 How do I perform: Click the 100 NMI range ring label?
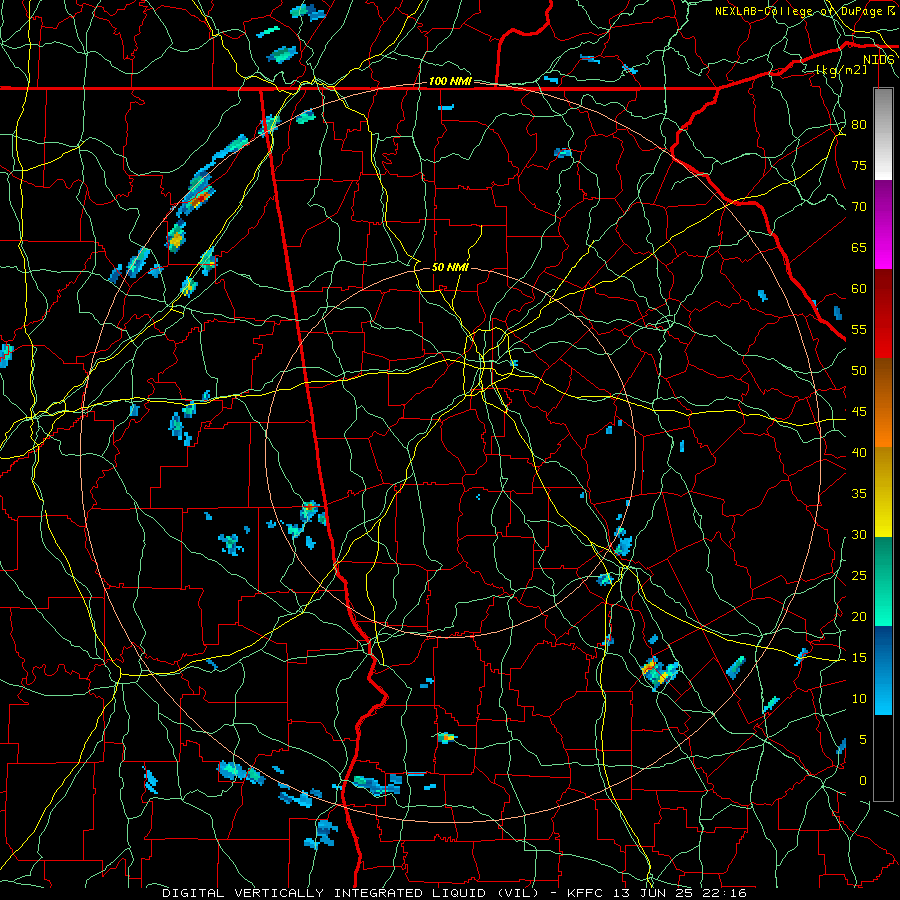tap(450, 82)
